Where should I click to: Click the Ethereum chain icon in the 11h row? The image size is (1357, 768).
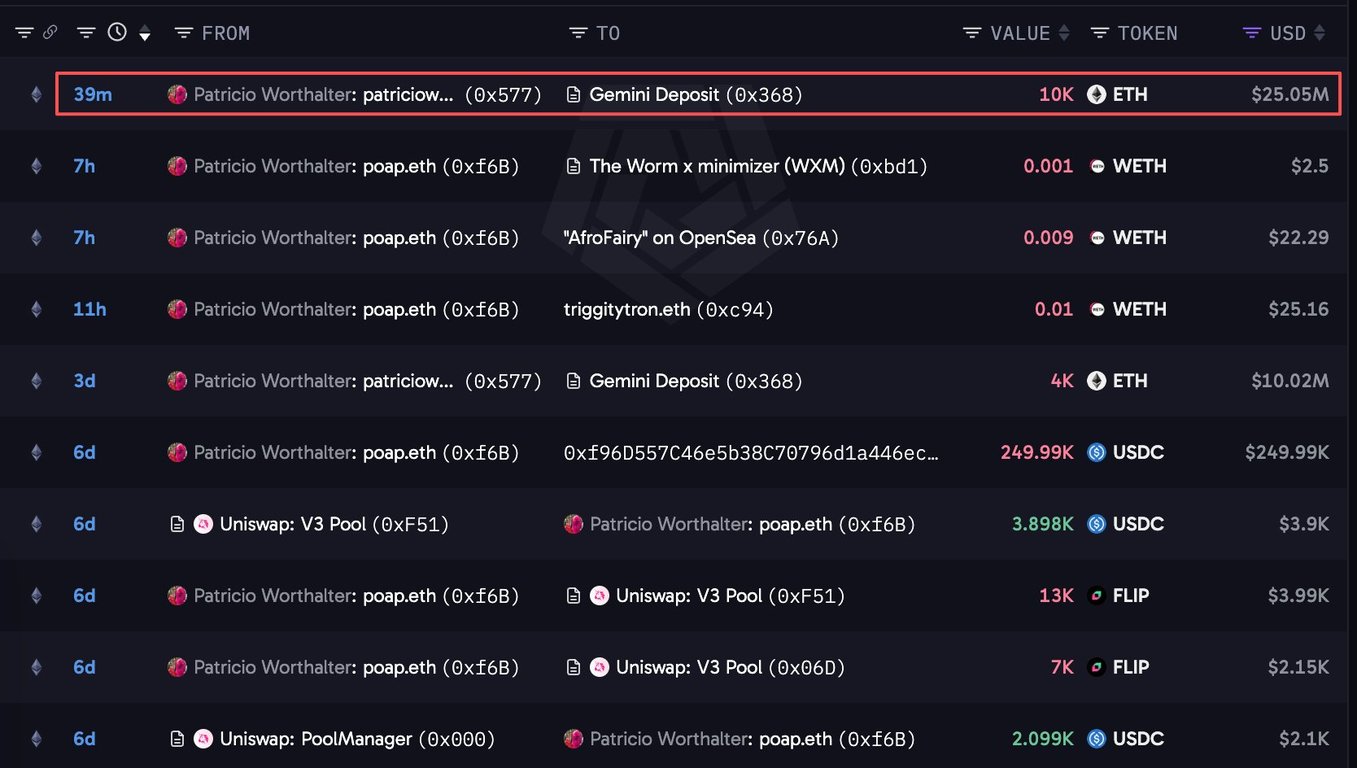37,310
